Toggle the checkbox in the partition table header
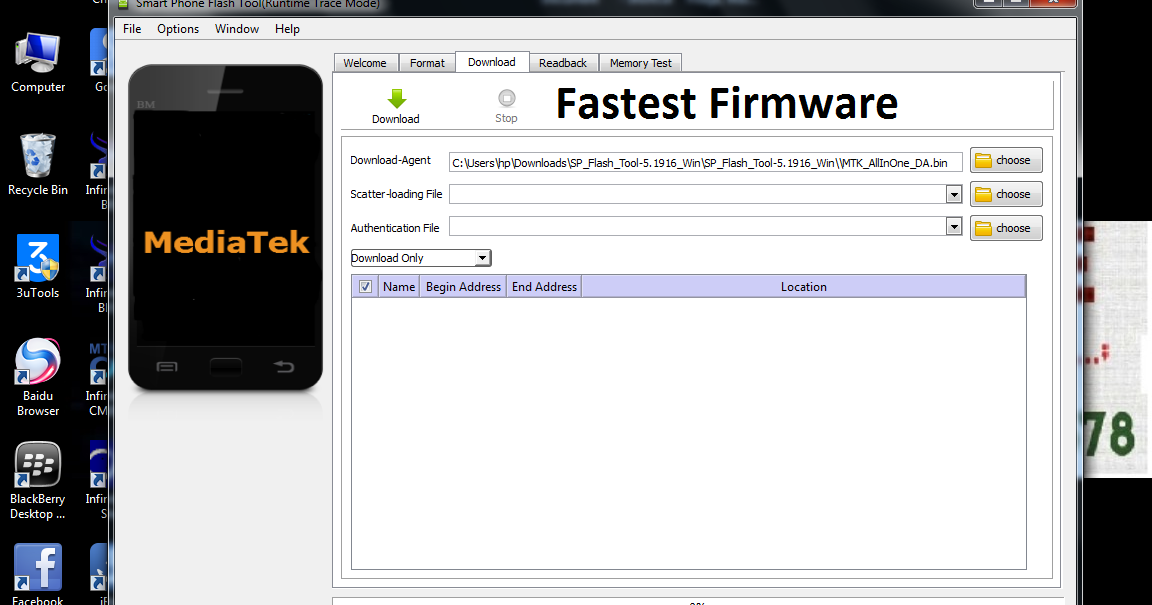Image resolution: width=1152 pixels, height=605 pixels. 365,286
